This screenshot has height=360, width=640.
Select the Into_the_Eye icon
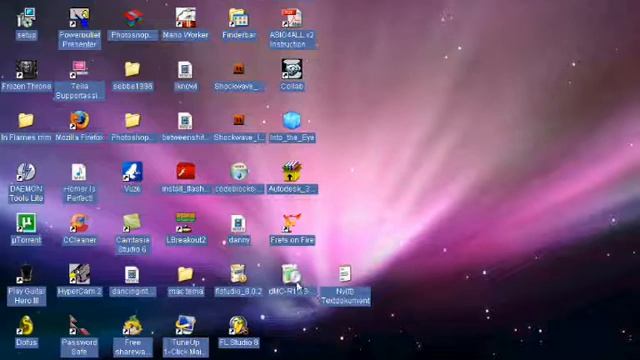pos(292,121)
